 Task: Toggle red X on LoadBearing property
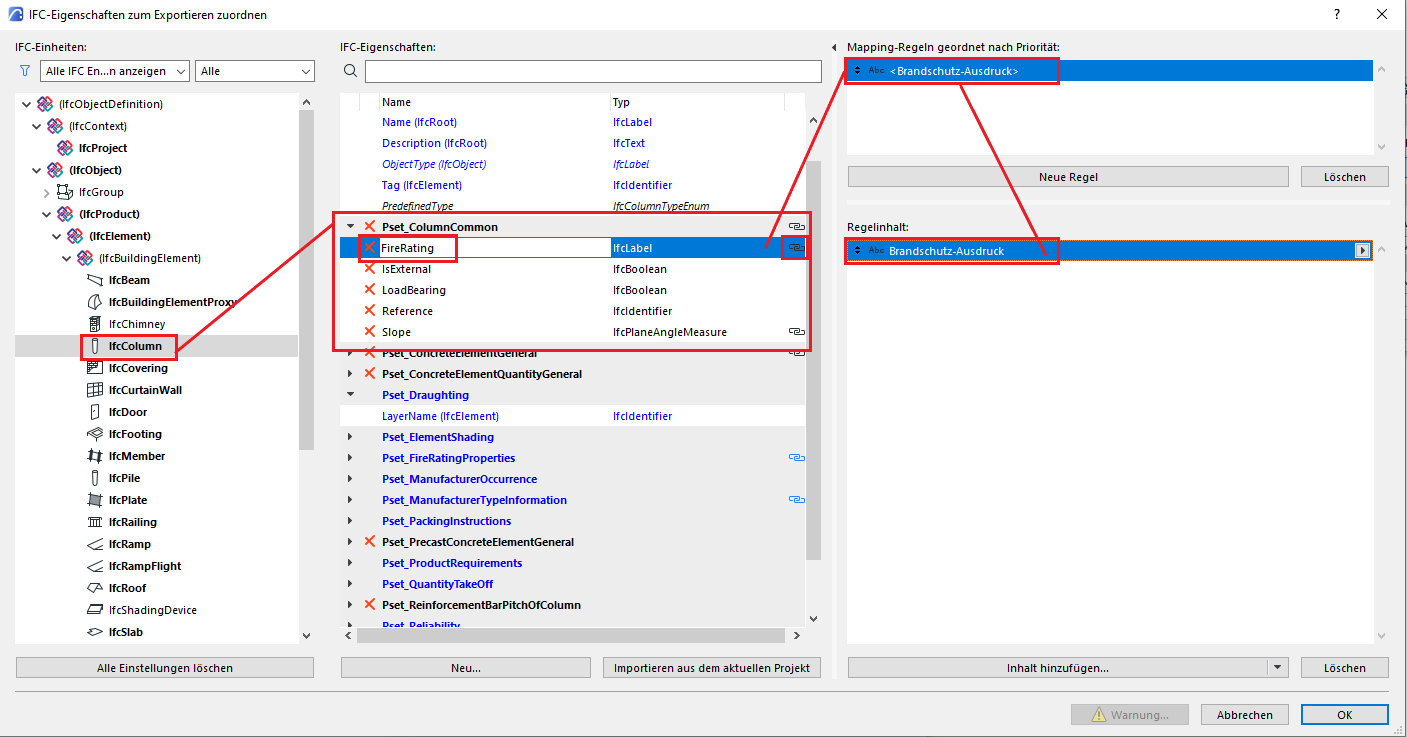pos(370,290)
